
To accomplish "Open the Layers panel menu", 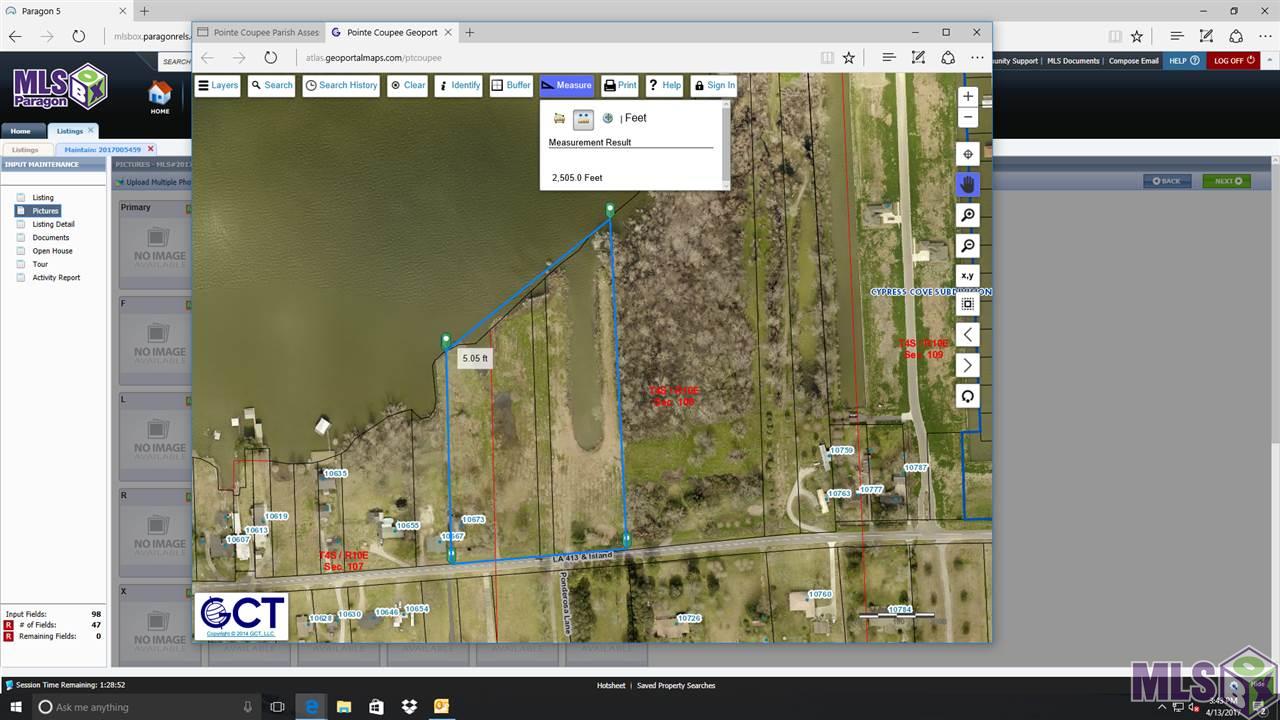I will [217, 86].
